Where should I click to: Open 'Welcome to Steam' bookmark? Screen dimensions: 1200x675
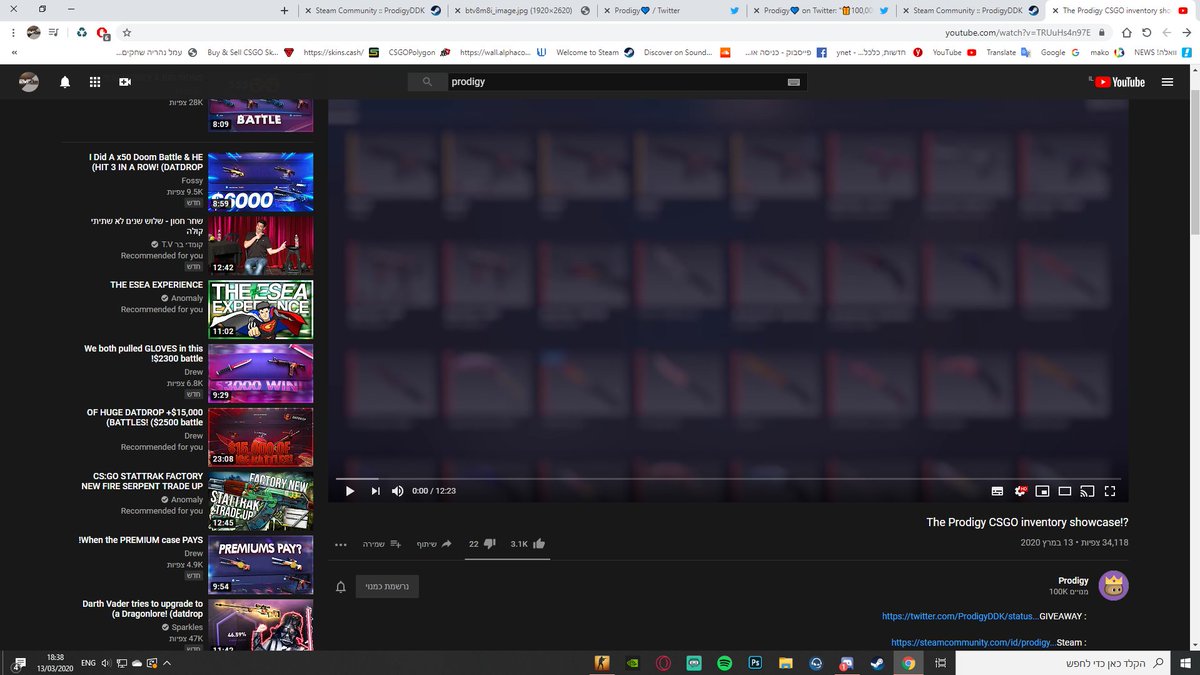coord(595,52)
